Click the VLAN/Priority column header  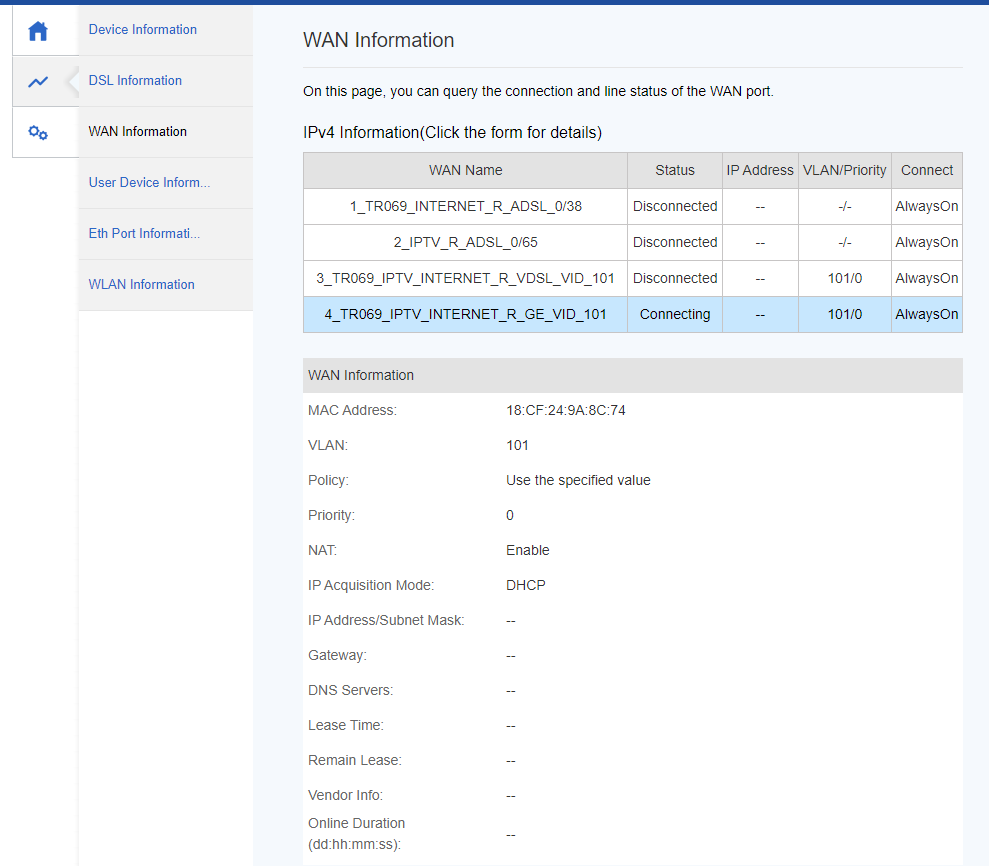[x=844, y=171]
